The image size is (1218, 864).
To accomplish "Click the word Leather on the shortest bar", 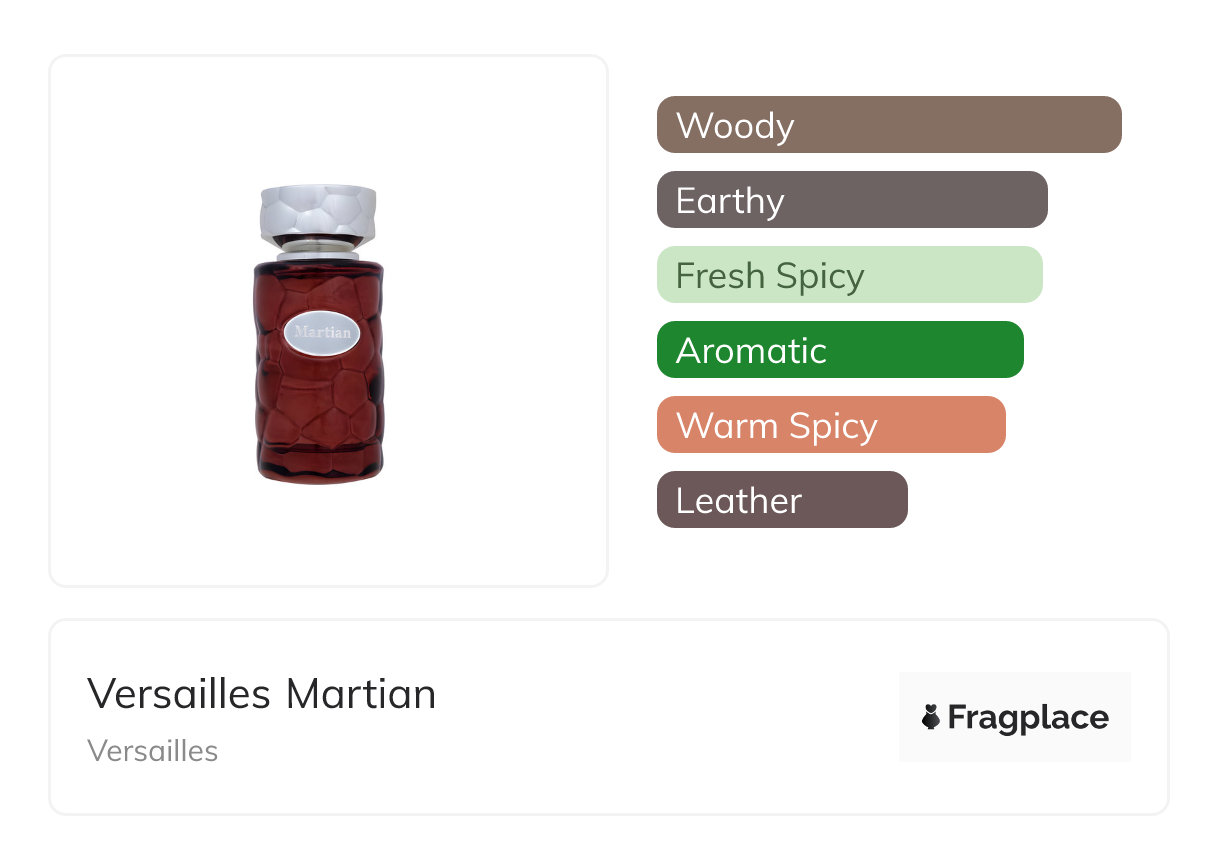I will pos(739,501).
